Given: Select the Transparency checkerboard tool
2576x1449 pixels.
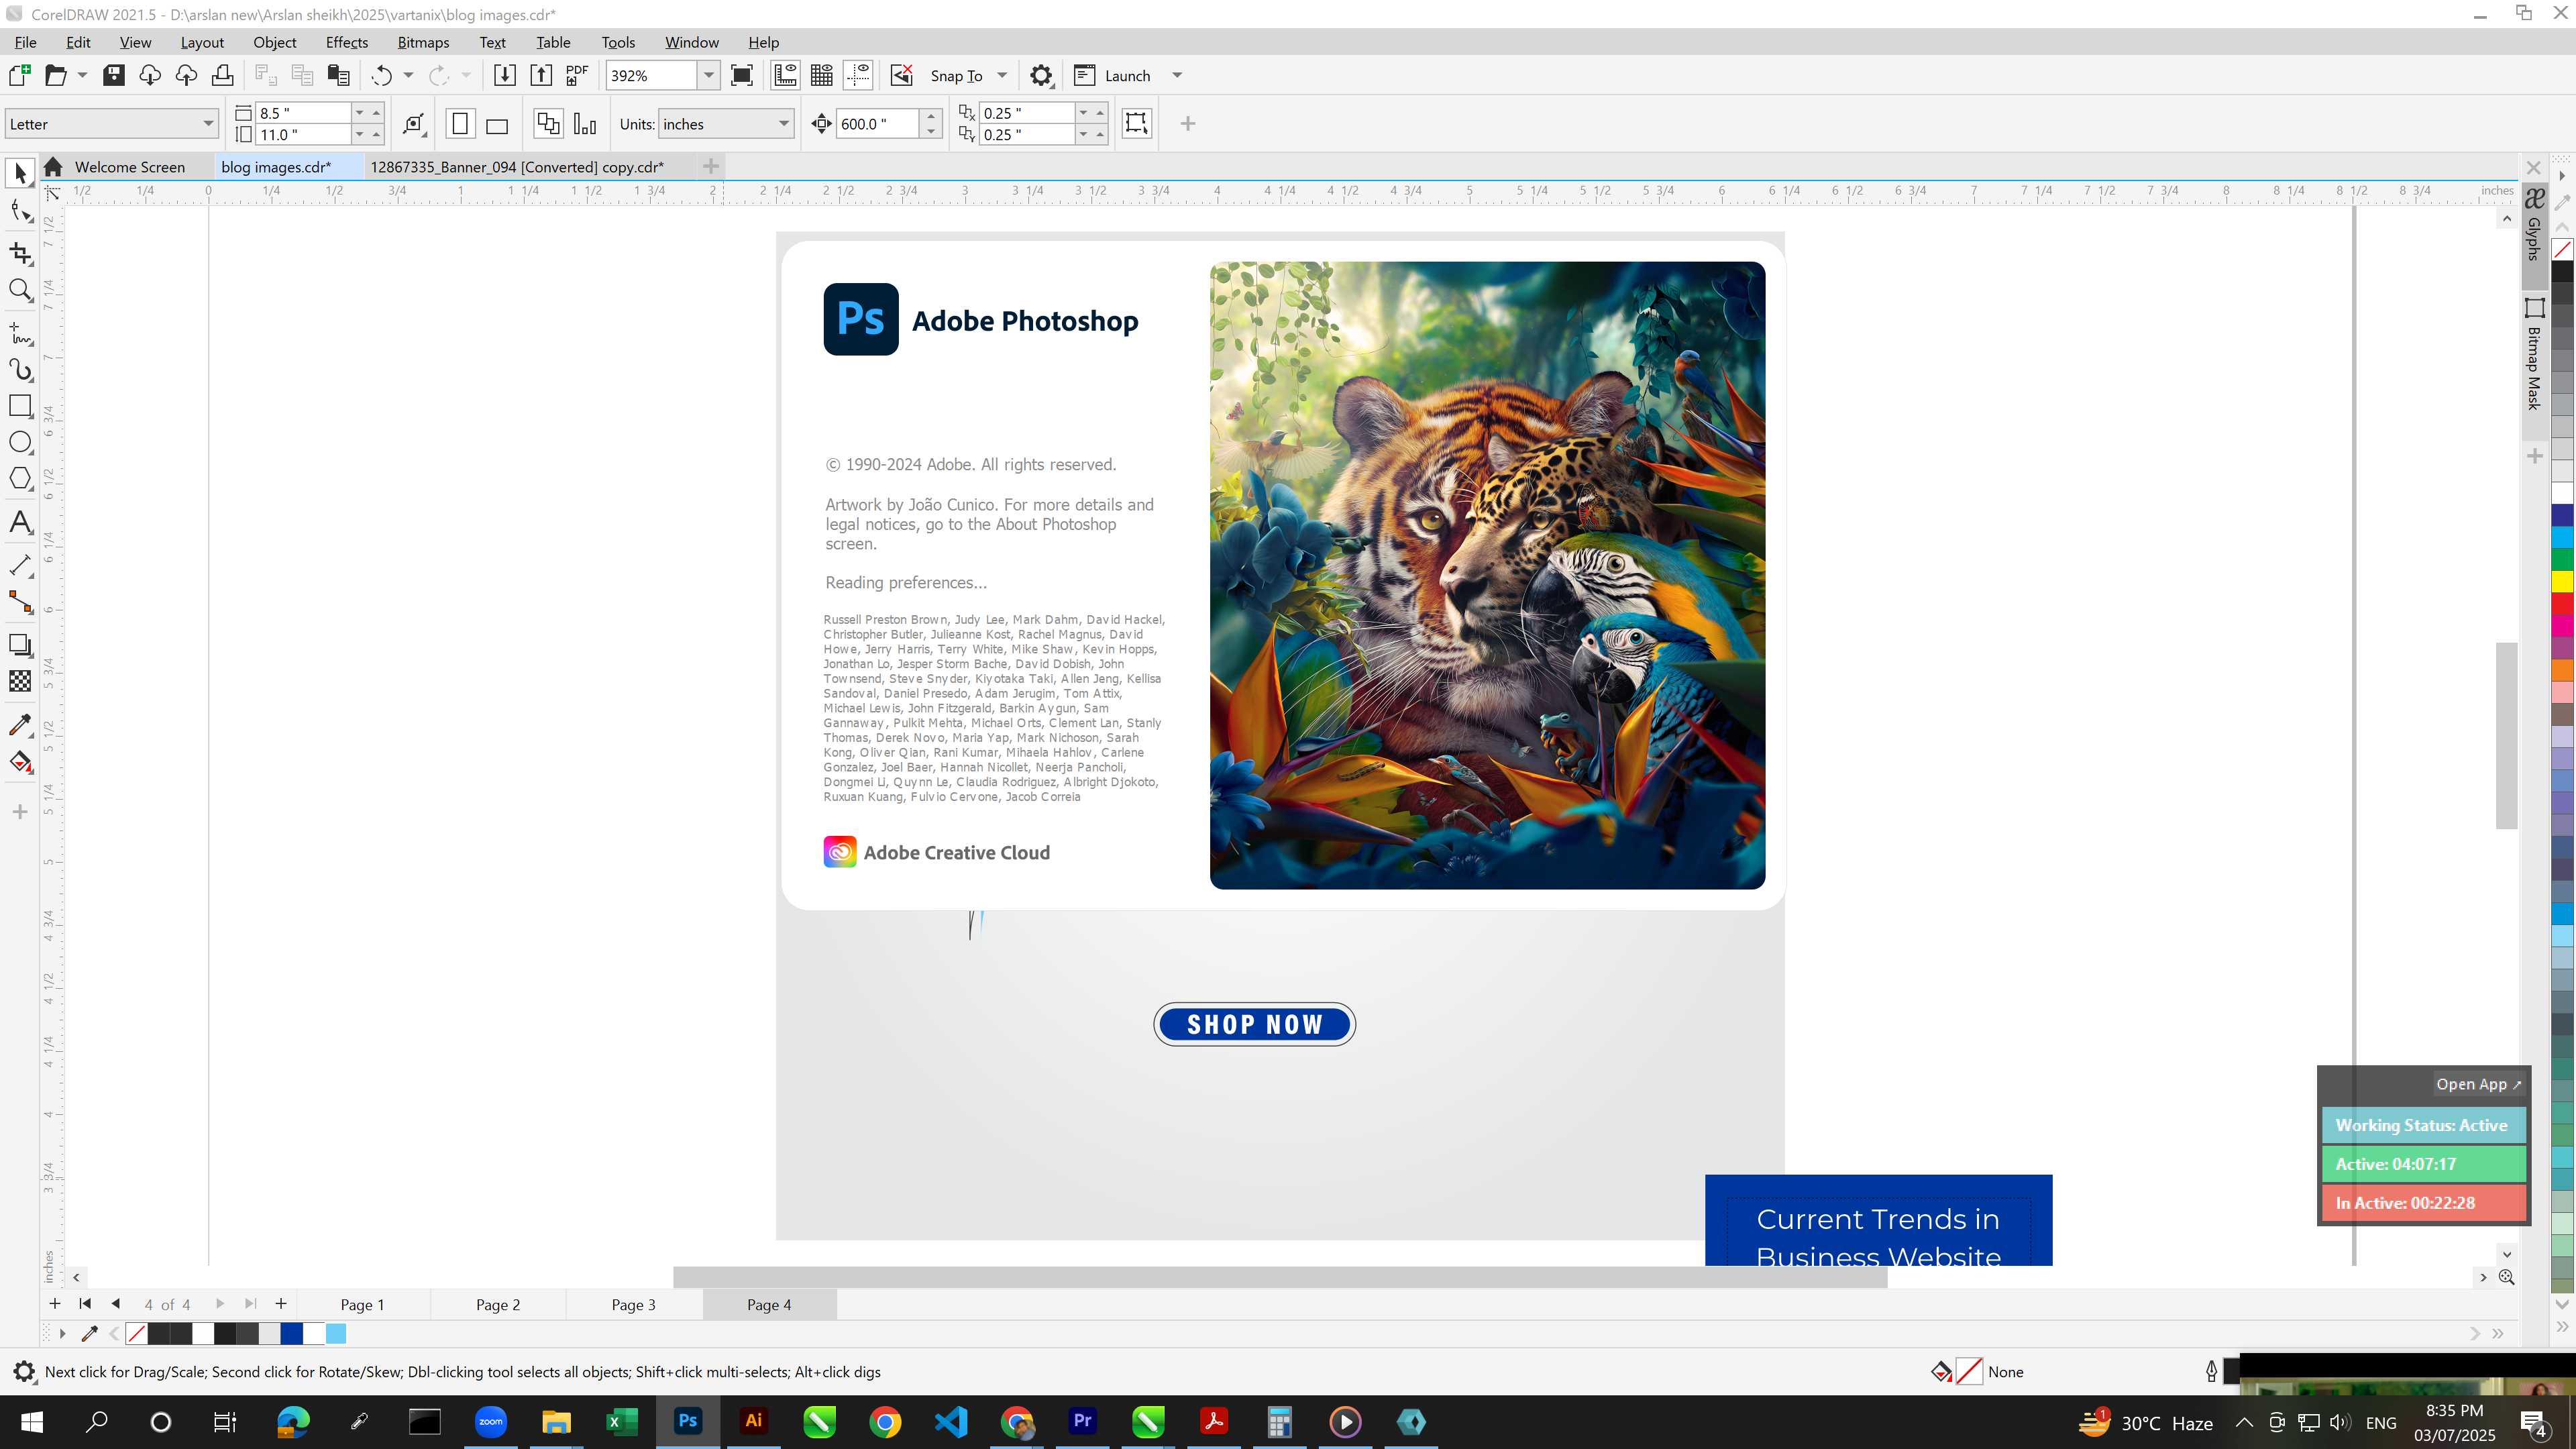Looking at the screenshot, I should pos(20,681).
